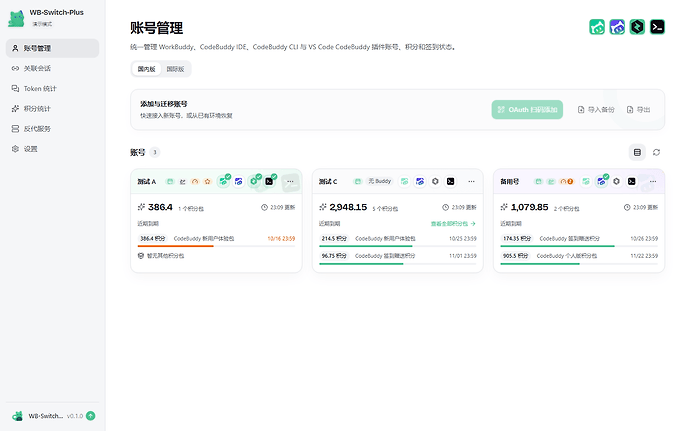The image size is (690, 431).
Task: Click the green update arrow beside v0.1.0
Action: point(91,416)
